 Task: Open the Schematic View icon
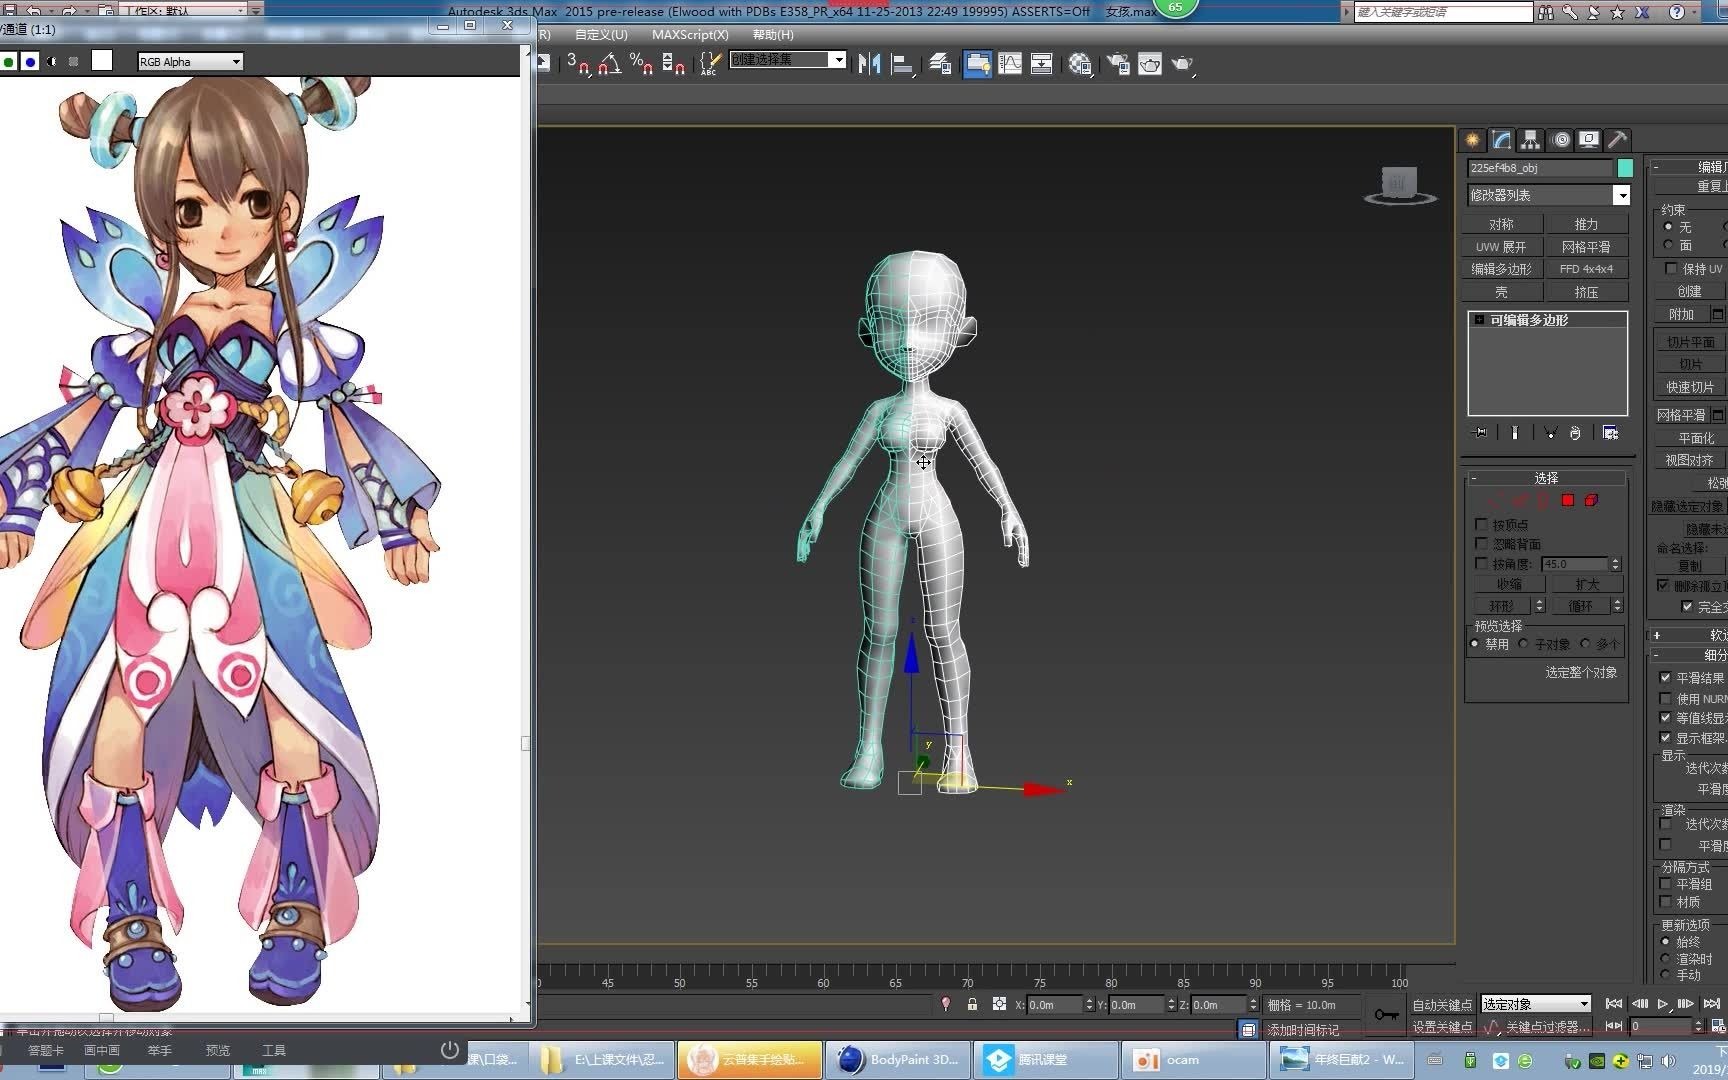coord(1041,63)
